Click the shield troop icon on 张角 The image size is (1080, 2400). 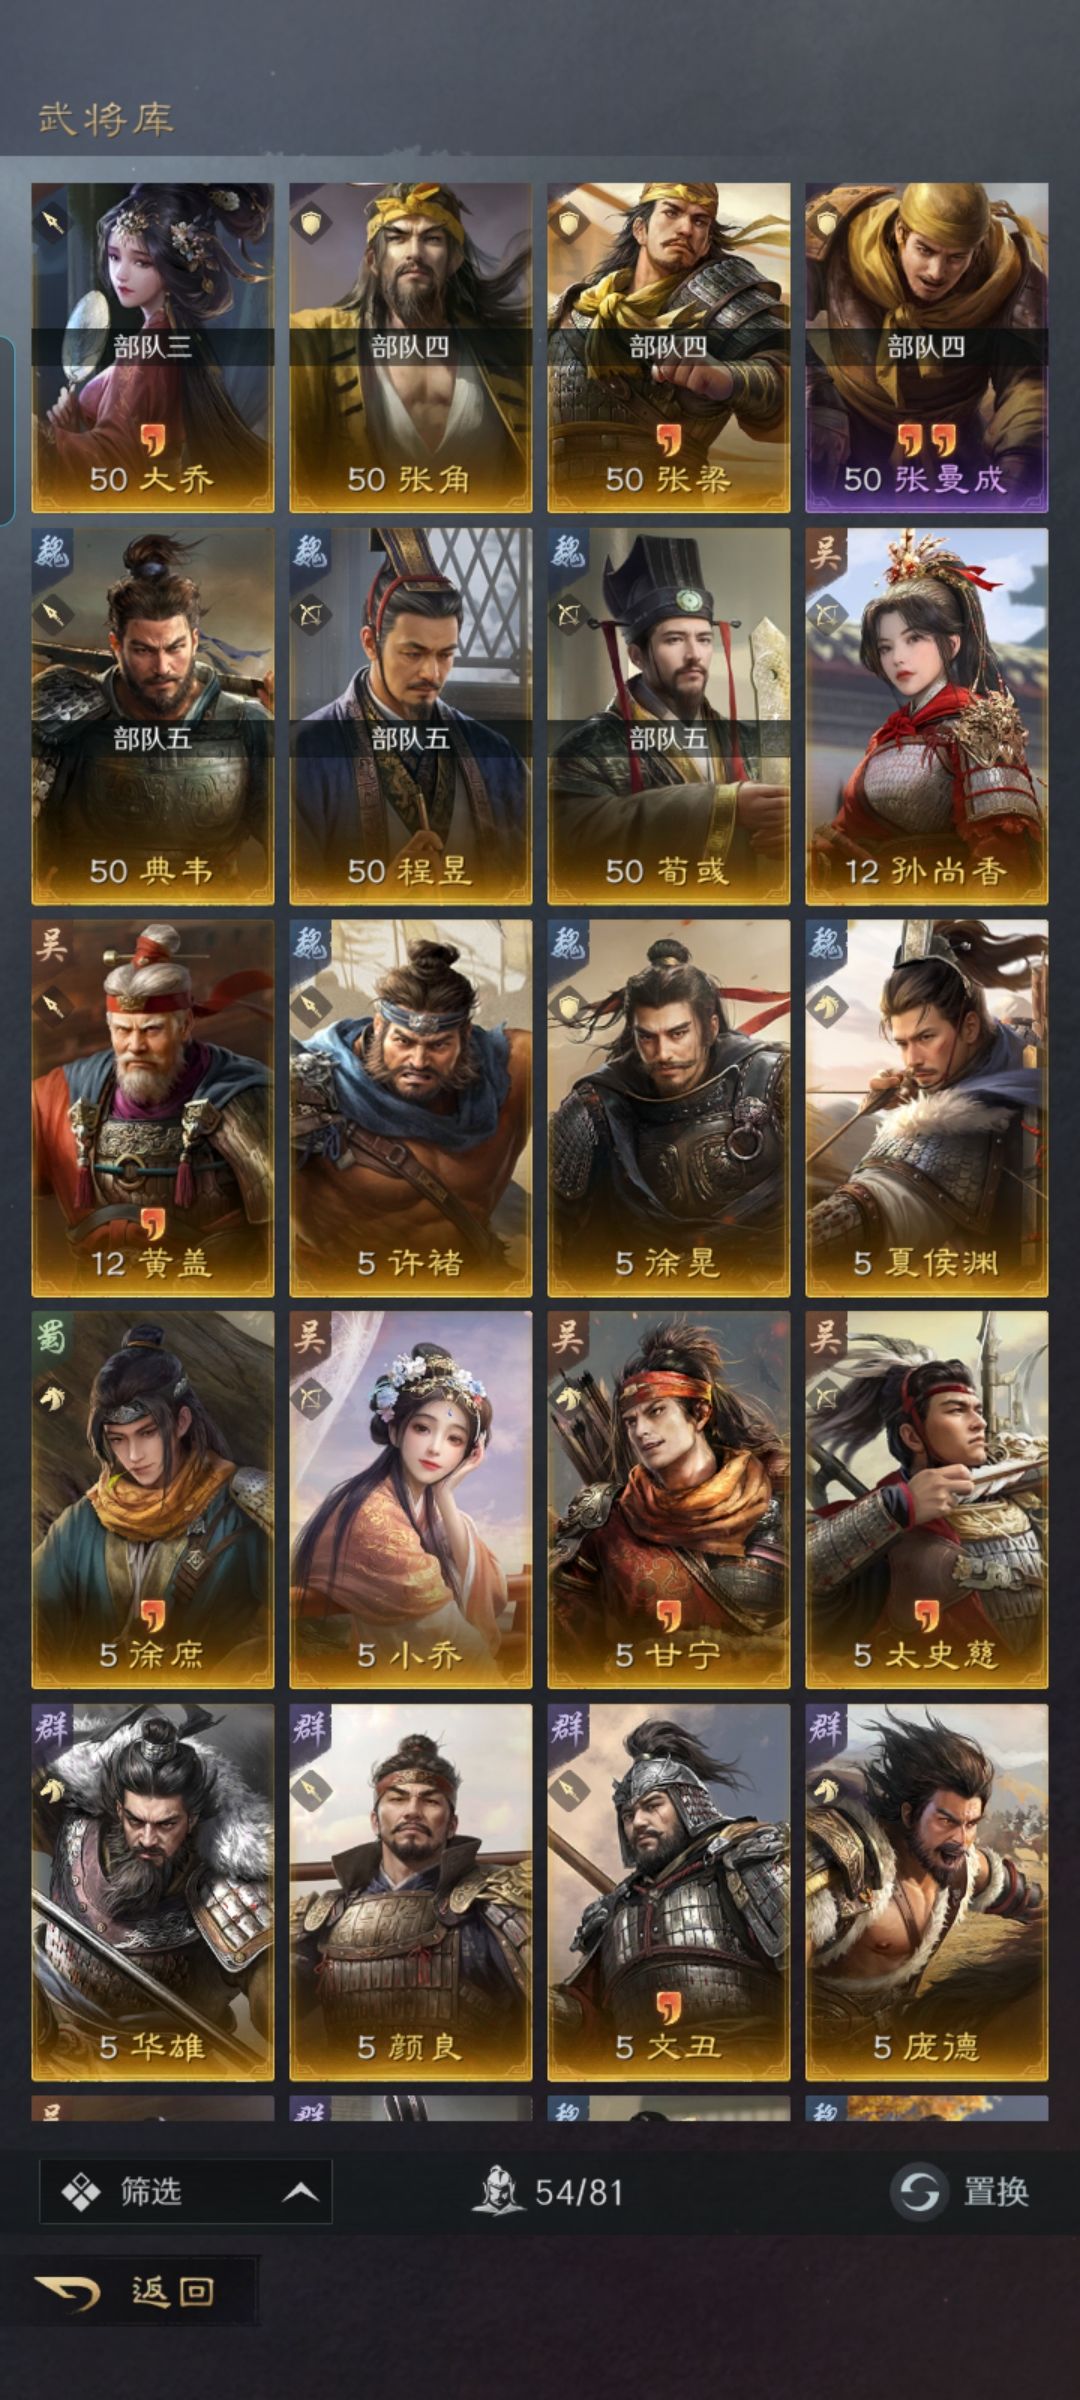coord(311,223)
